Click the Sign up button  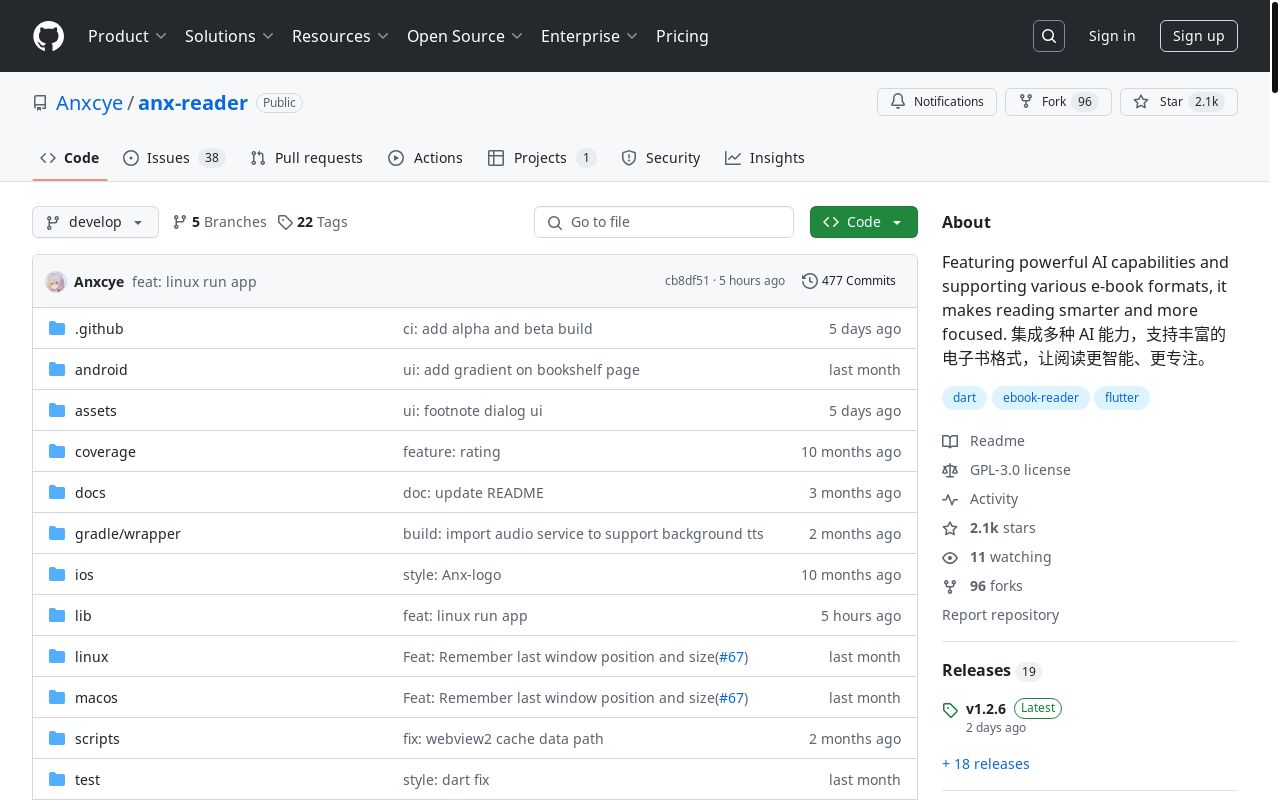(1198, 36)
